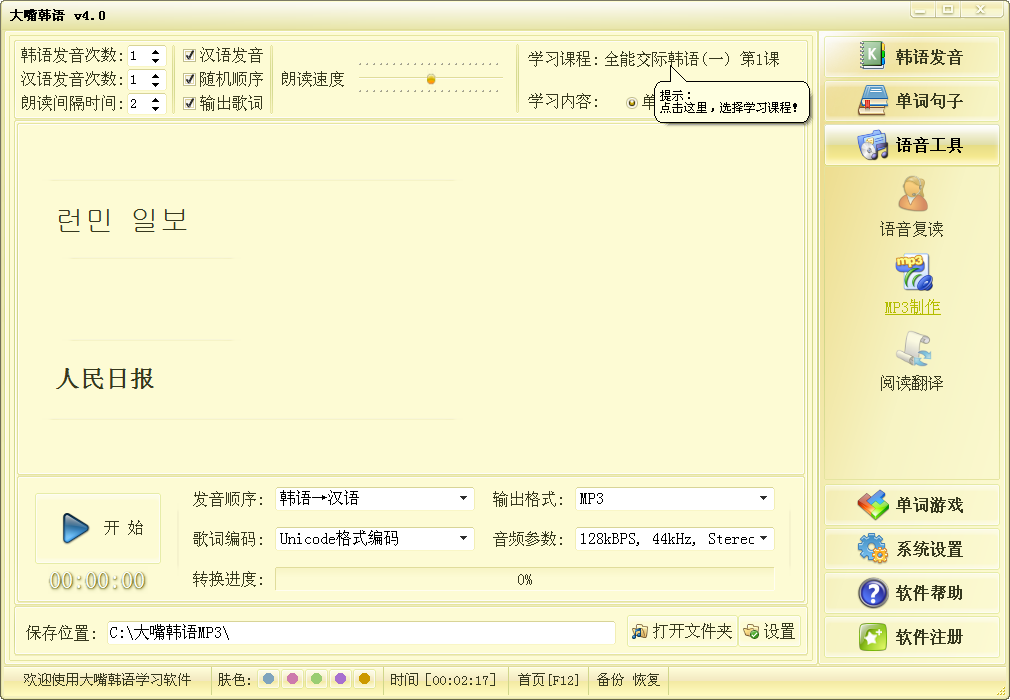Click the 00:00:00 timer display
This screenshot has width=1010, height=700.
[97, 581]
